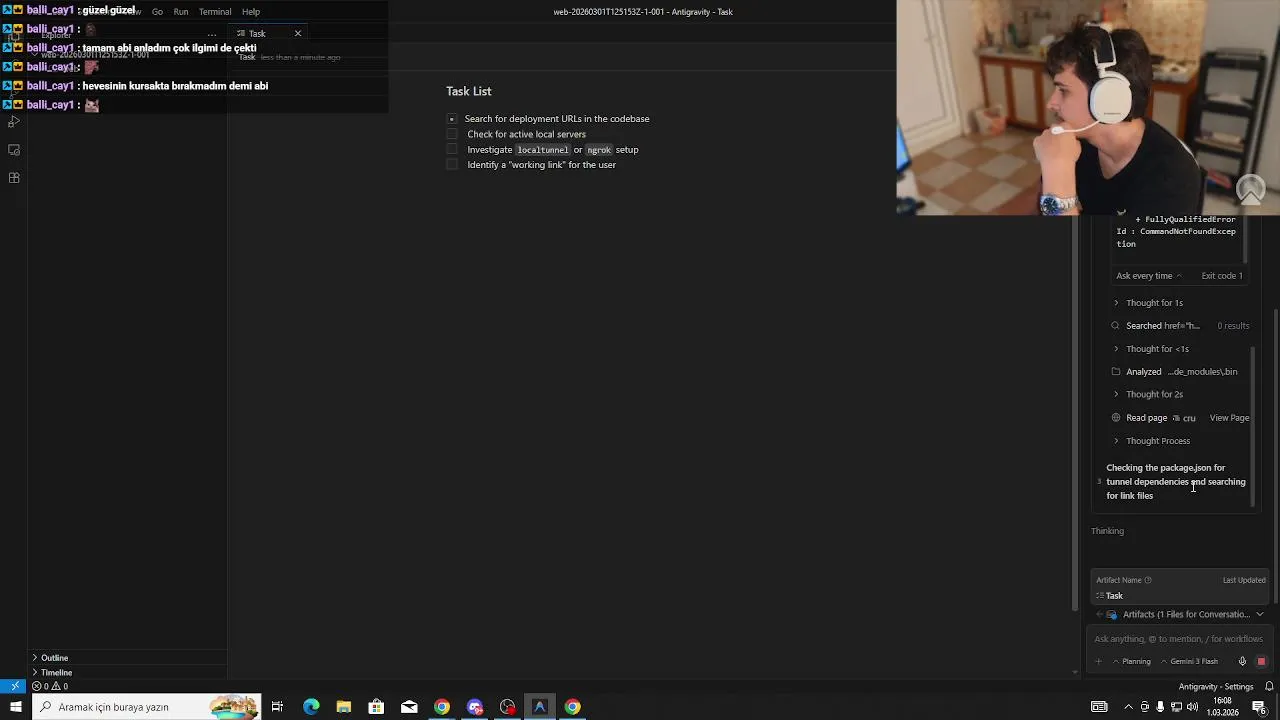Click the Thinking status text
Image resolution: width=1280 pixels, height=720 pixels.
point(1107,531)
